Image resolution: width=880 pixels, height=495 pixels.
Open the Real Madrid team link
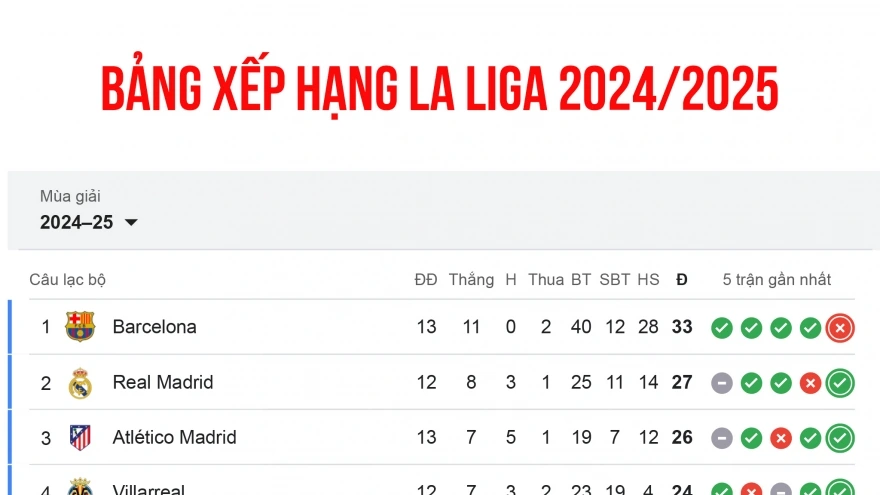[x=162, y=382]
